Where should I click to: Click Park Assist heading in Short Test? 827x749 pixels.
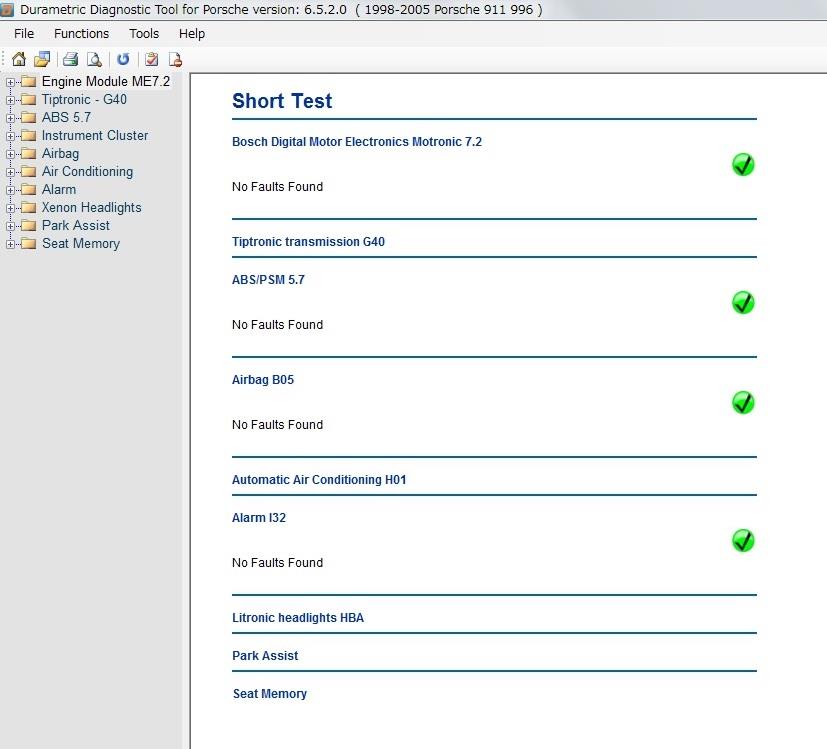click(265, 656)
